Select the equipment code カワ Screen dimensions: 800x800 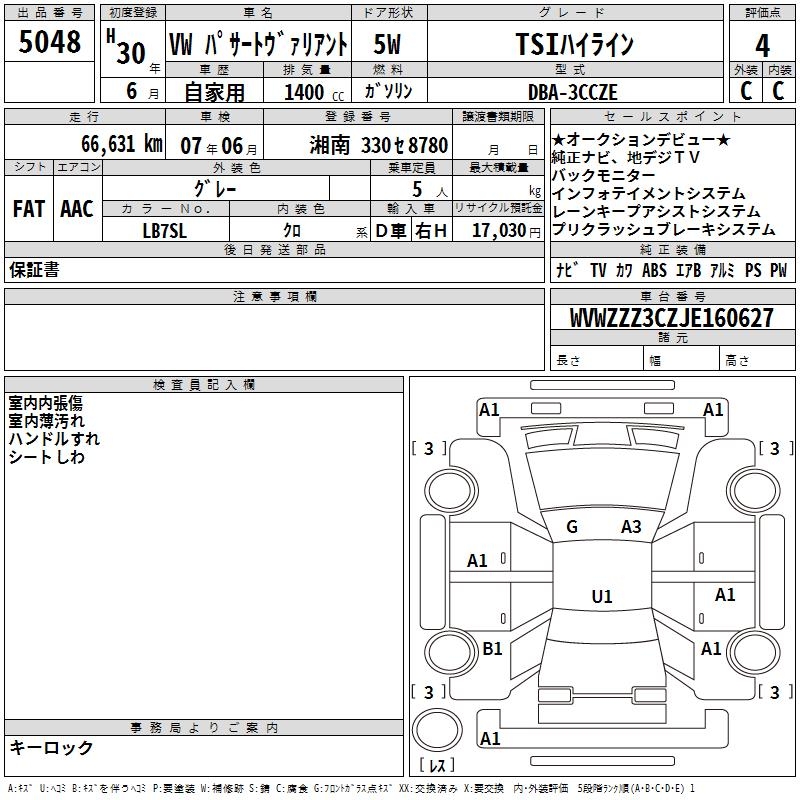pos(624,270)
